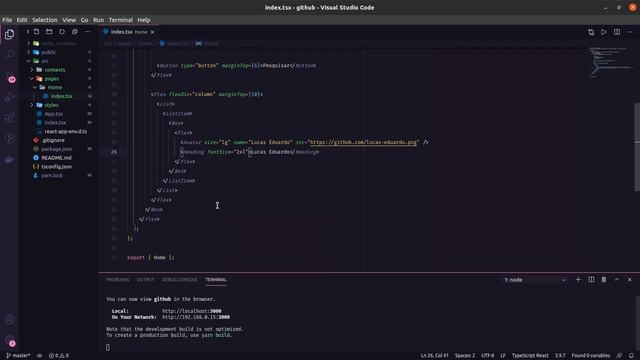The height and width of the screenshot is (360, 640).
Task: Collapse all folders in explorer
Action: pyautogui.click(x=75, y=32)
